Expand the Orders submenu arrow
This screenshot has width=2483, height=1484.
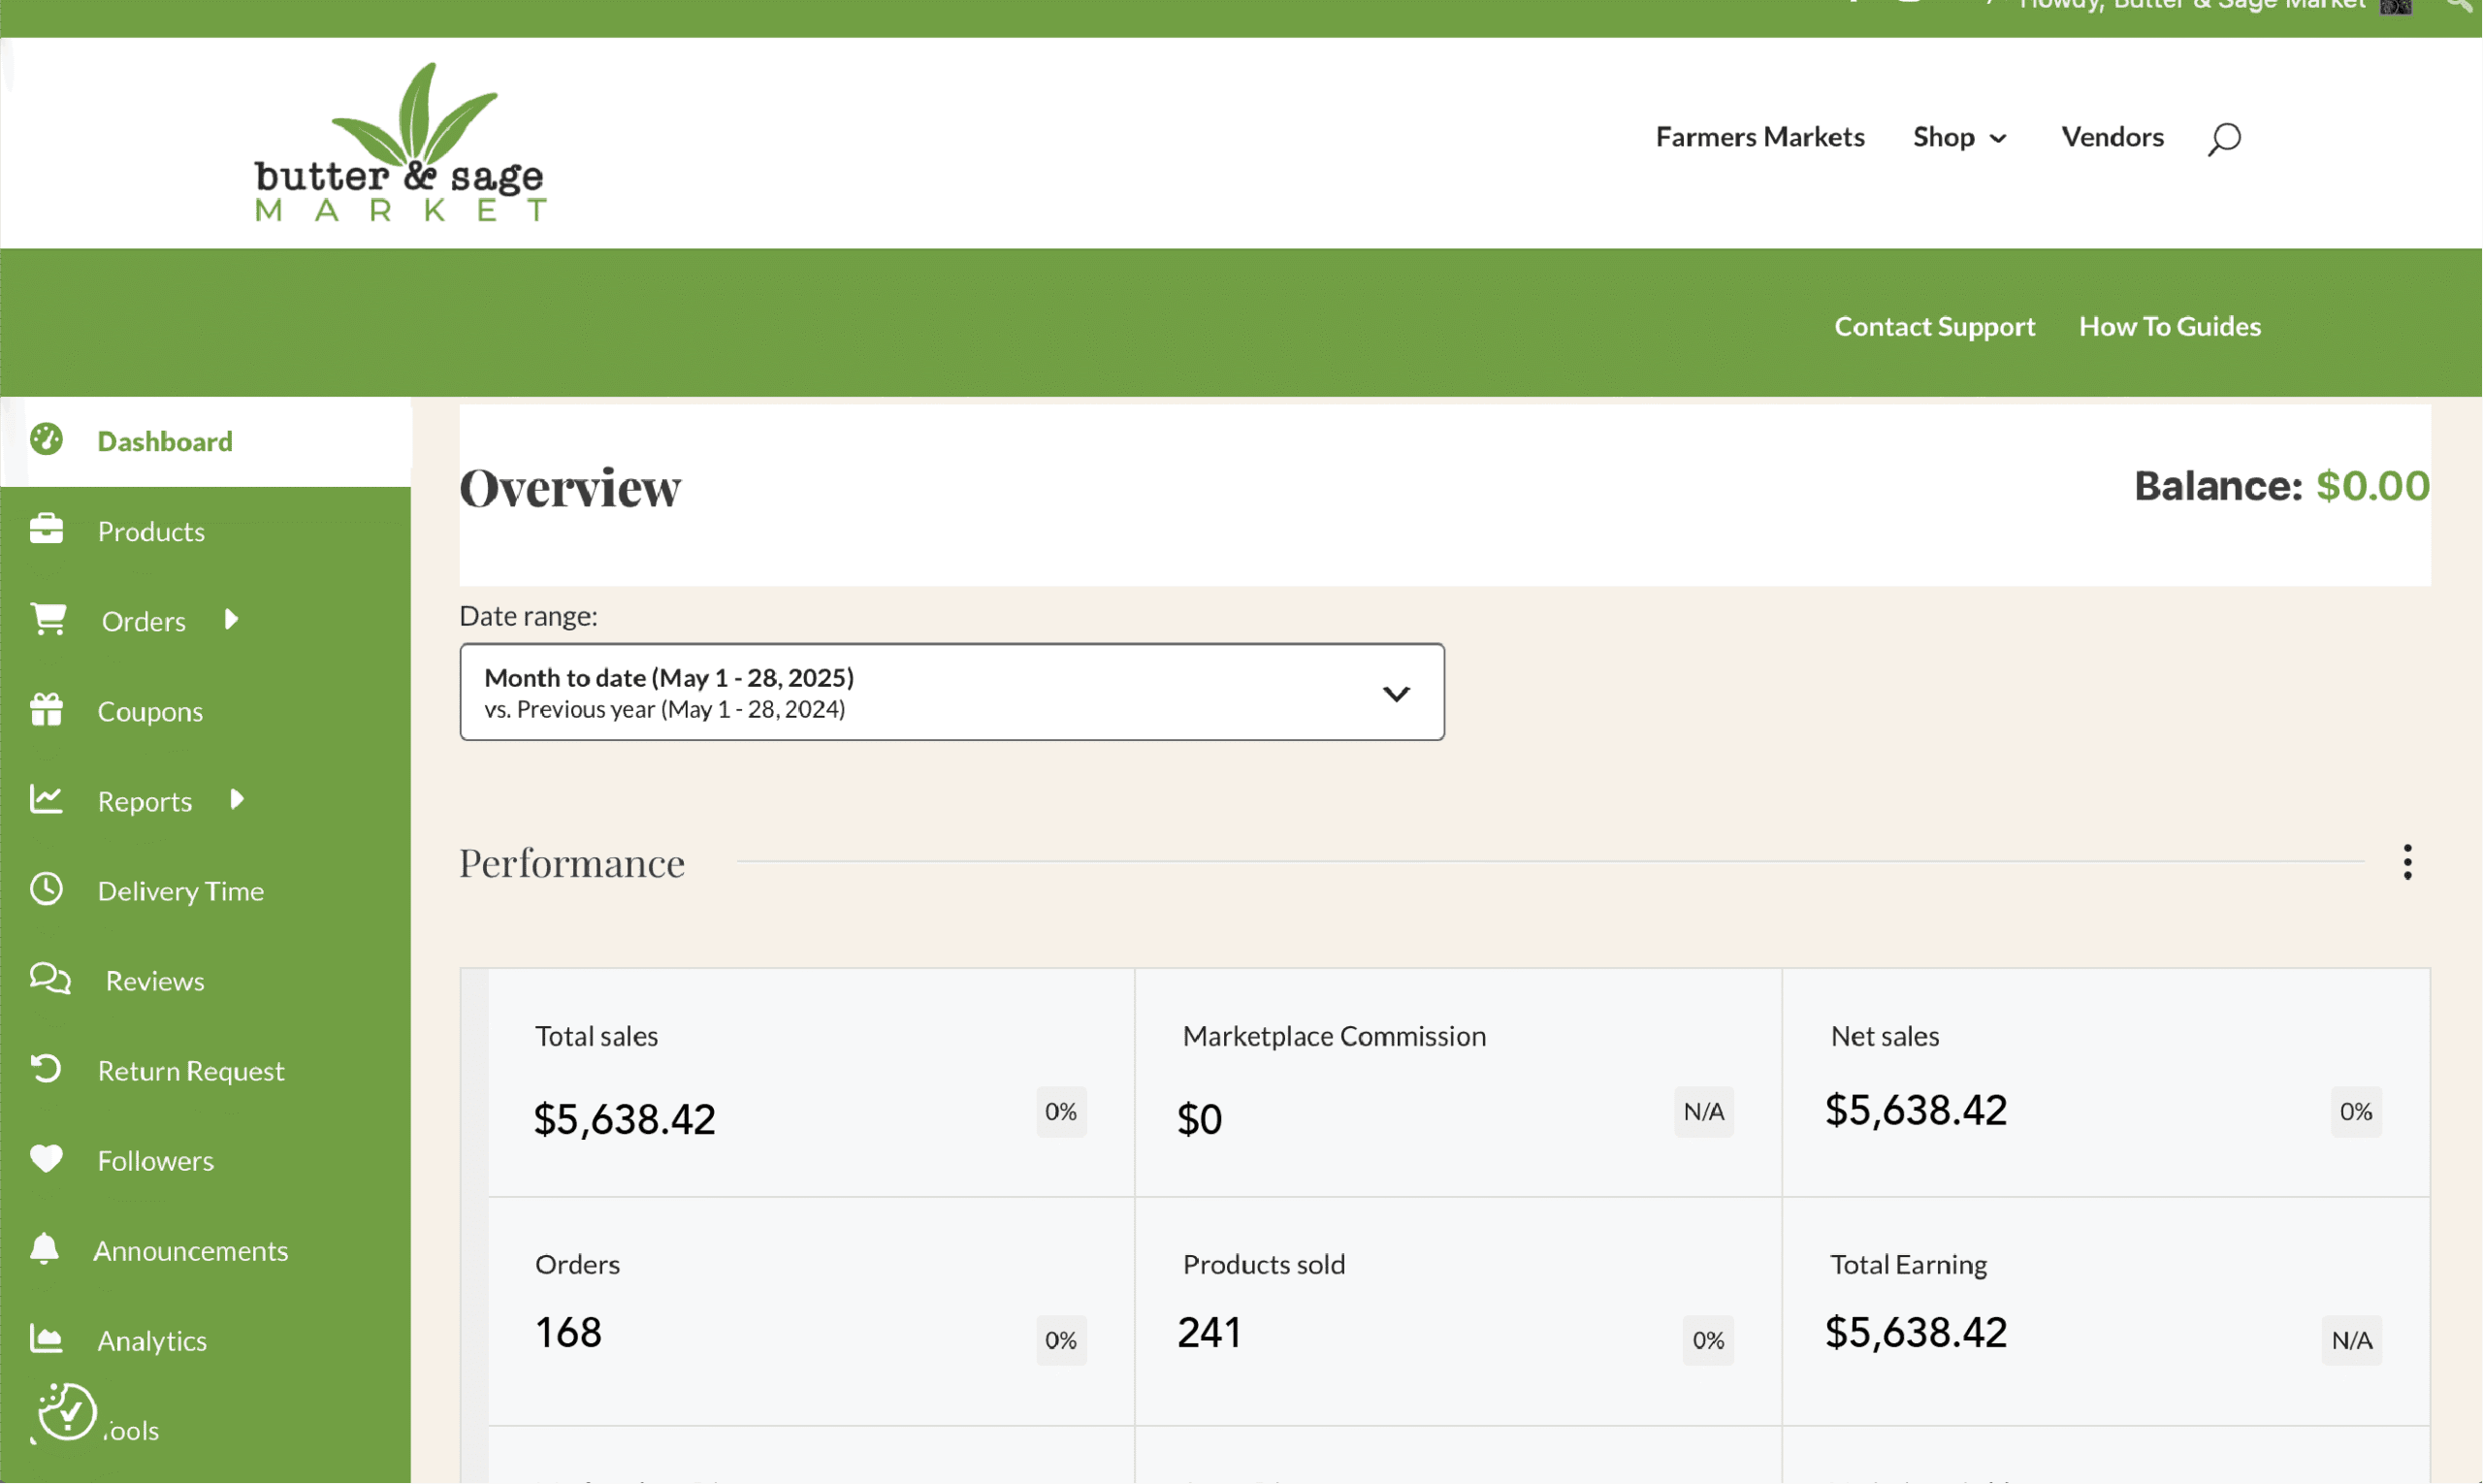coord(232,620)
